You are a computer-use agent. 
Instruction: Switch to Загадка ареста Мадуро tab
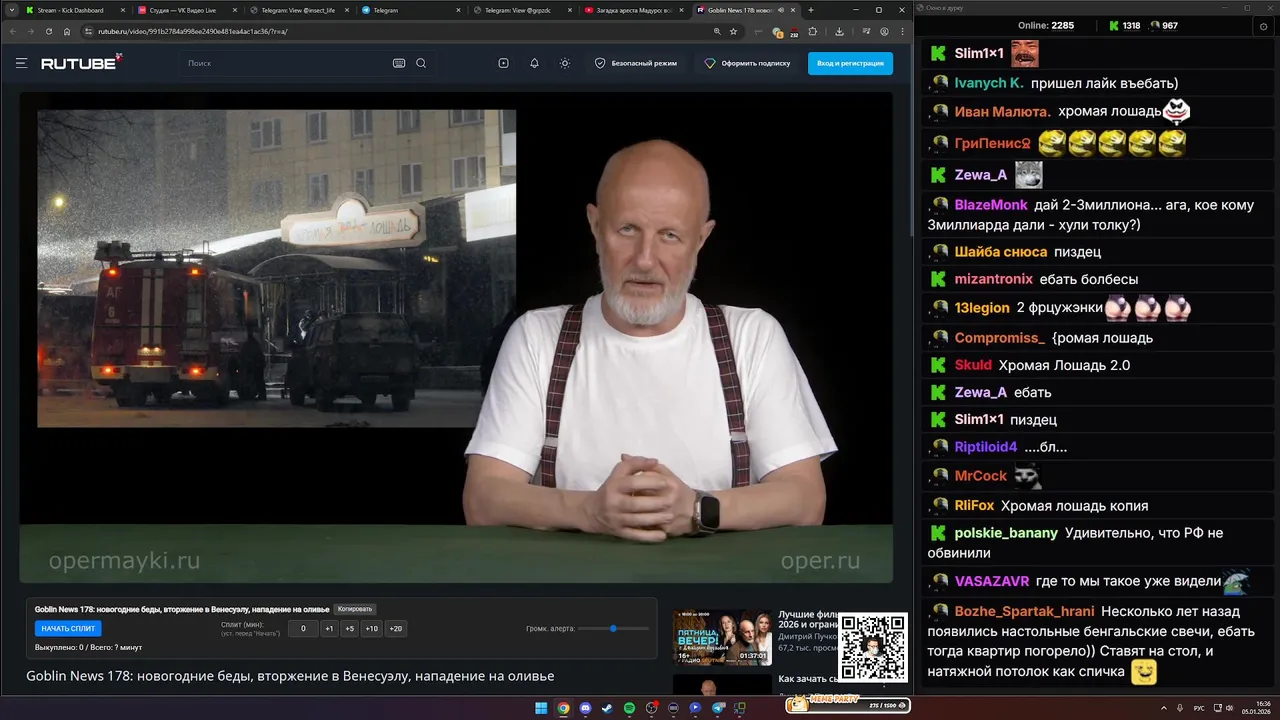[633, 10]
